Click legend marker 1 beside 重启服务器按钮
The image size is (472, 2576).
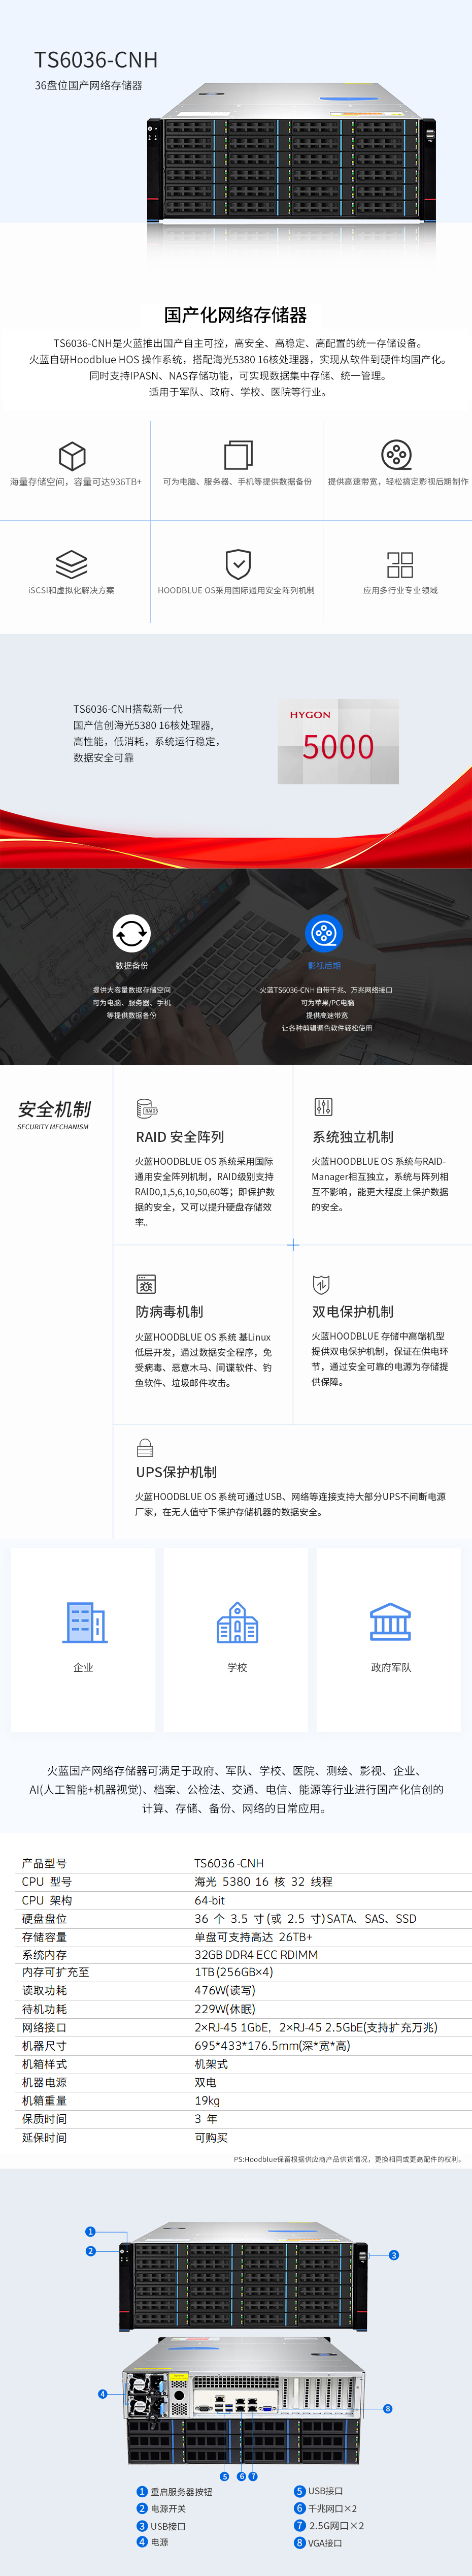pyautogui.click(x=142, y=2492)
